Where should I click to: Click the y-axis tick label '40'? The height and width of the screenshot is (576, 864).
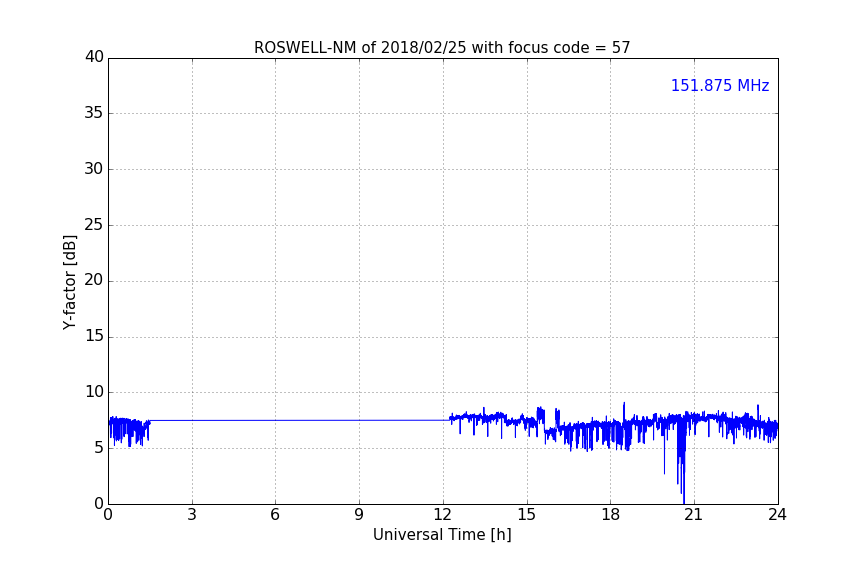click(94, 57)
